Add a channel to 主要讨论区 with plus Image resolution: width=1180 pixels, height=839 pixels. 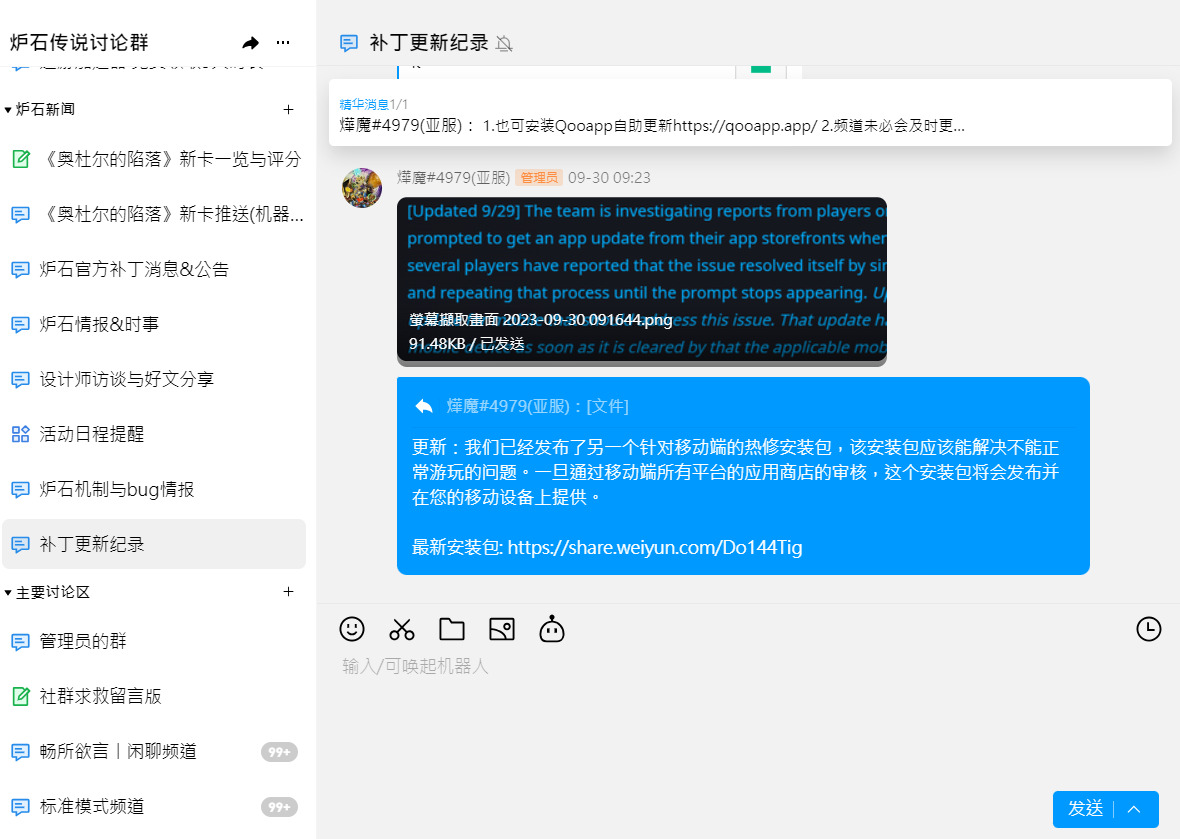(x=288, y=592)
